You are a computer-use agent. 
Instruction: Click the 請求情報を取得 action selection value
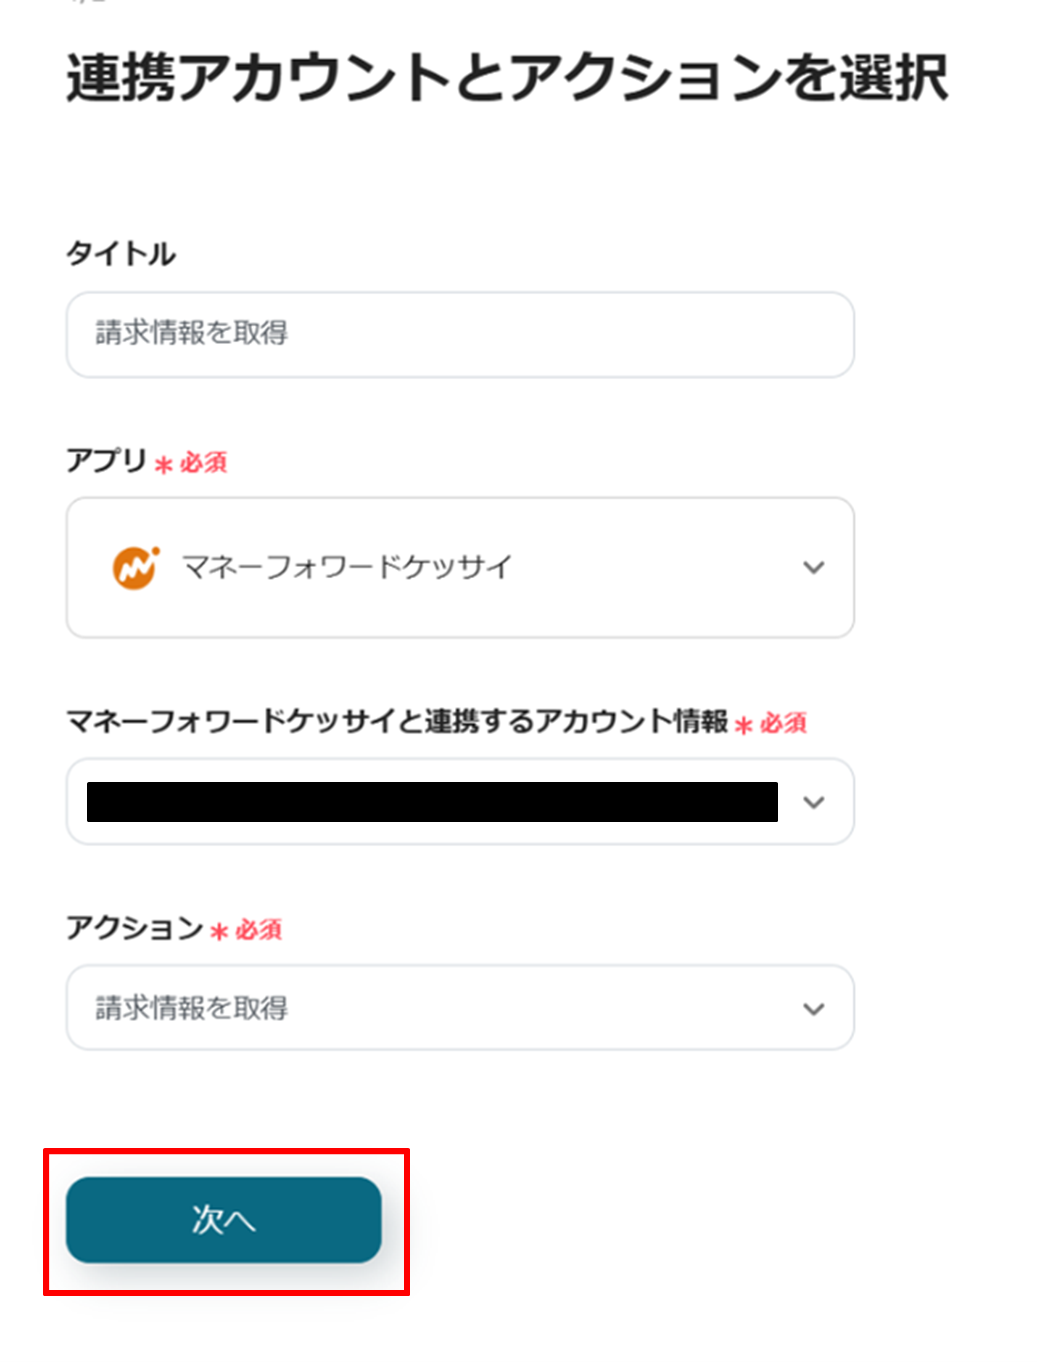tap(192, 1008)
